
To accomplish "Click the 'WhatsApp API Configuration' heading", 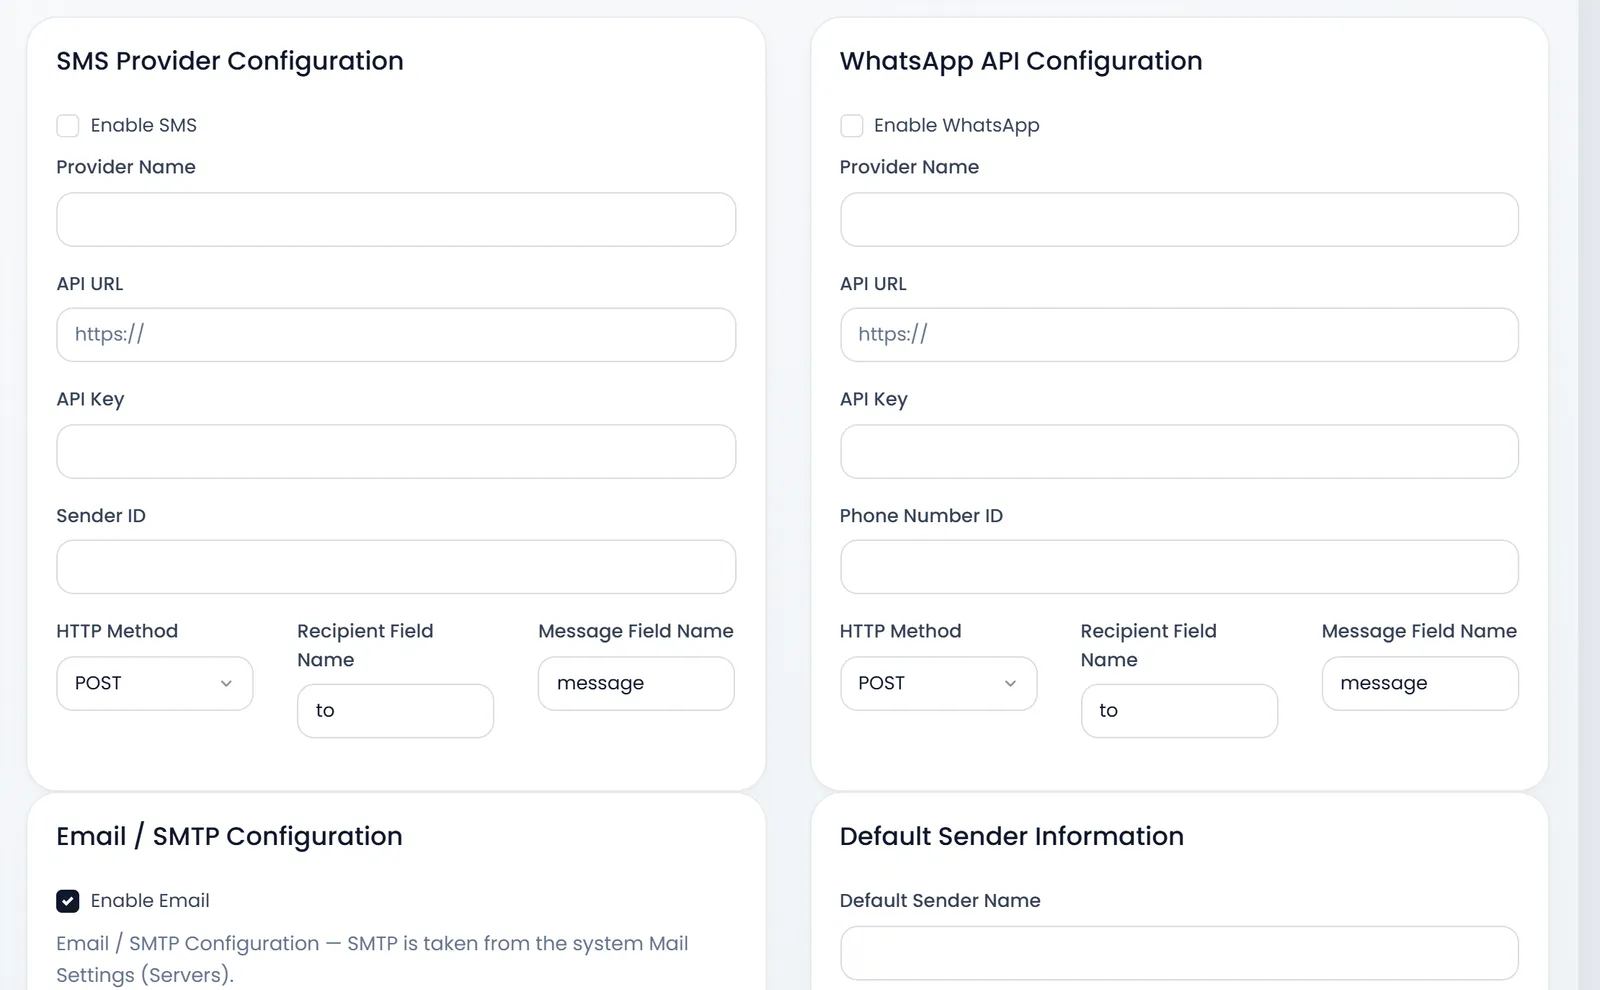I will coord(1021,61).
